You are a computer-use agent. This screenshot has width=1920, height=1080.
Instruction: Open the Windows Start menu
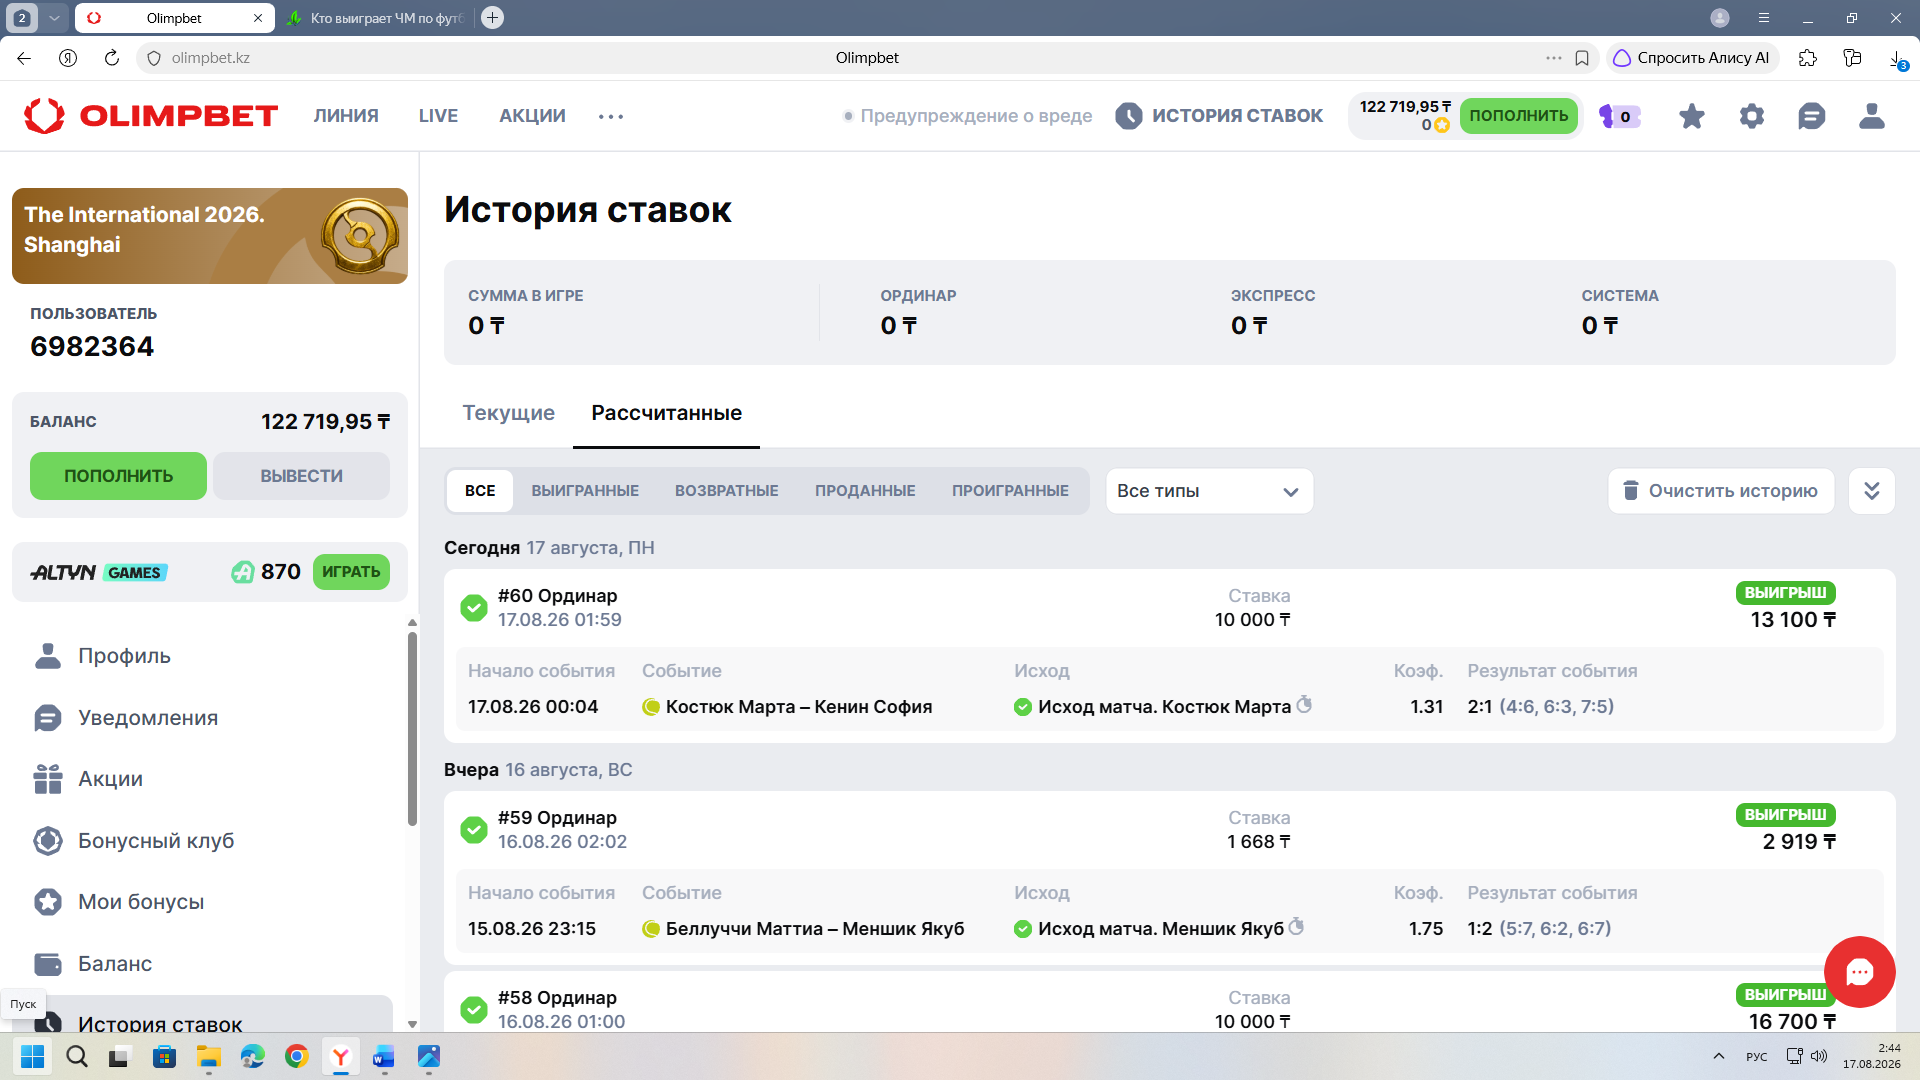pos(32,1056)
